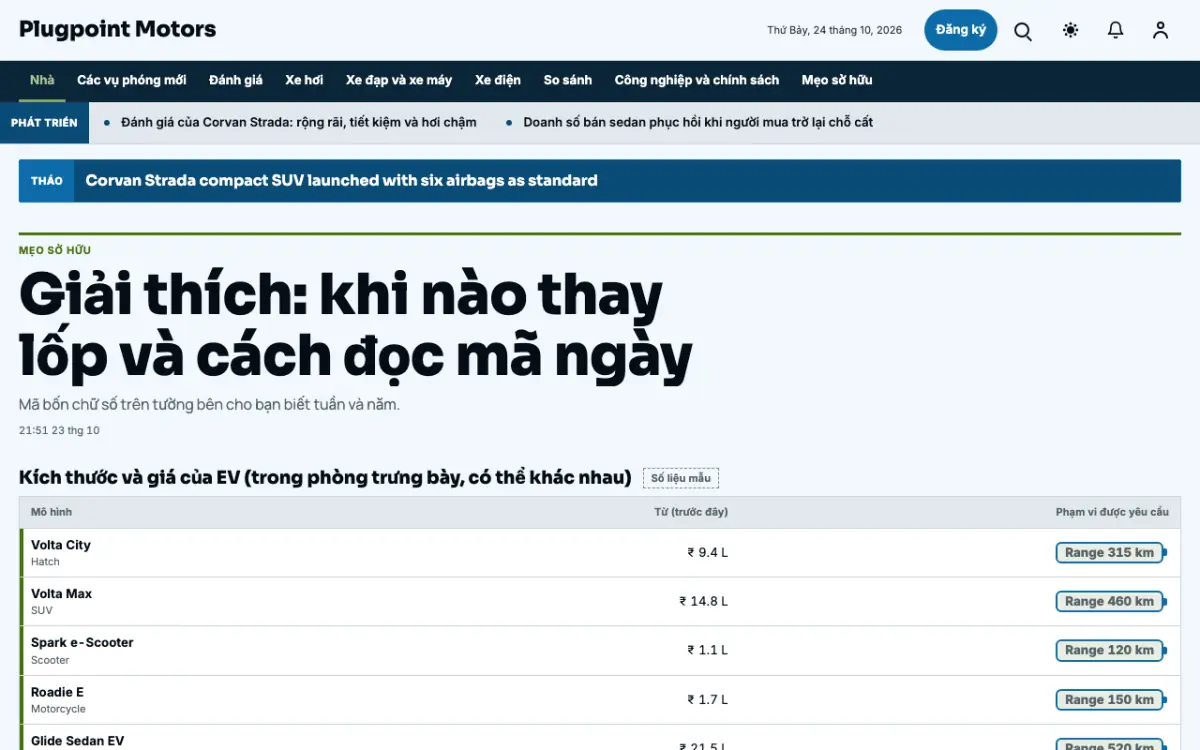Image resolution: width=1200 pixels, height=750 pixels.
Task: Click the MẸO SỞ HỮU category label
Action: tap(55, 251)
